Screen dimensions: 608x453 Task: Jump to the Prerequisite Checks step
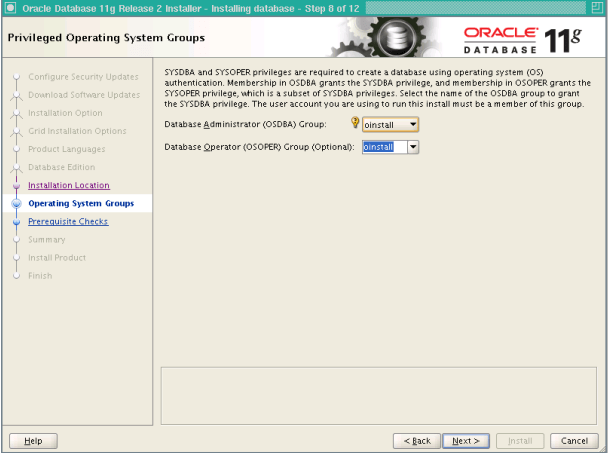pos(68,221)
